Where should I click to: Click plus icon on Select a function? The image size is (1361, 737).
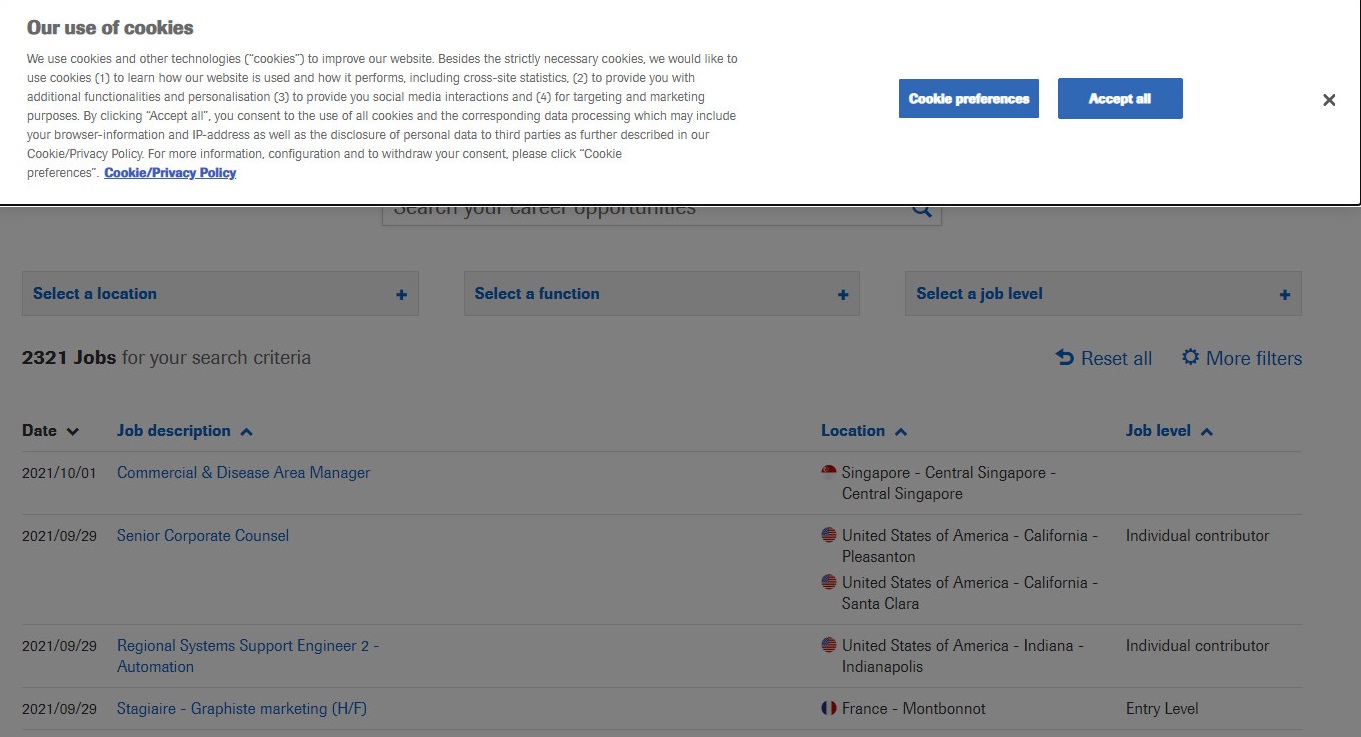pos(843,295)
